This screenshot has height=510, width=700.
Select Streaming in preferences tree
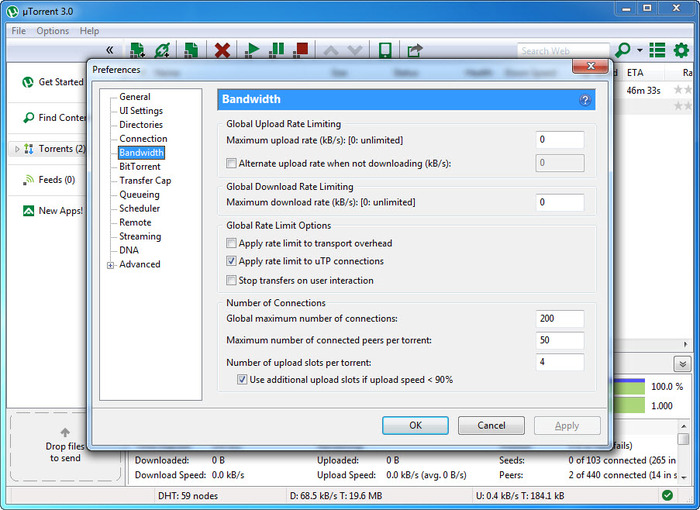pyautogui.click(x=140, y=236)
